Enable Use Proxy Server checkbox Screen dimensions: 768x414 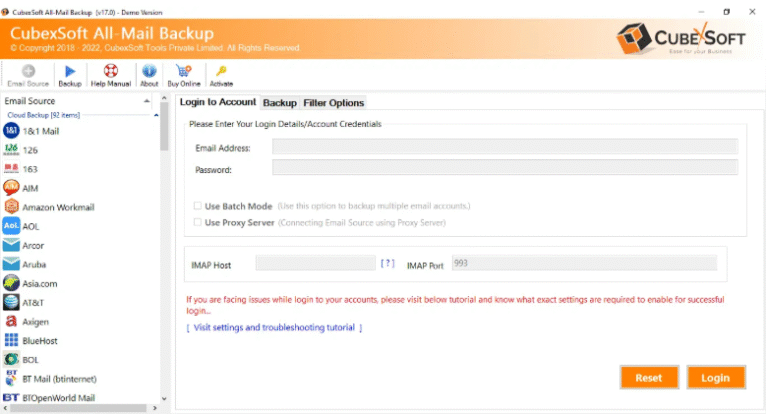click(197, 222)
